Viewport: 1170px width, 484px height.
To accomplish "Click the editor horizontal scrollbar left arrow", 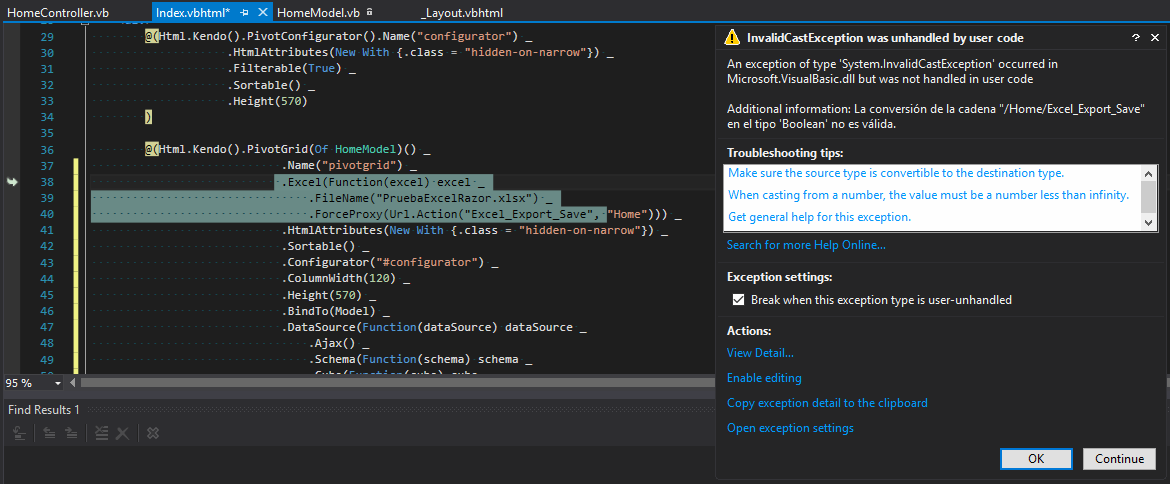I will coord(72,383).
